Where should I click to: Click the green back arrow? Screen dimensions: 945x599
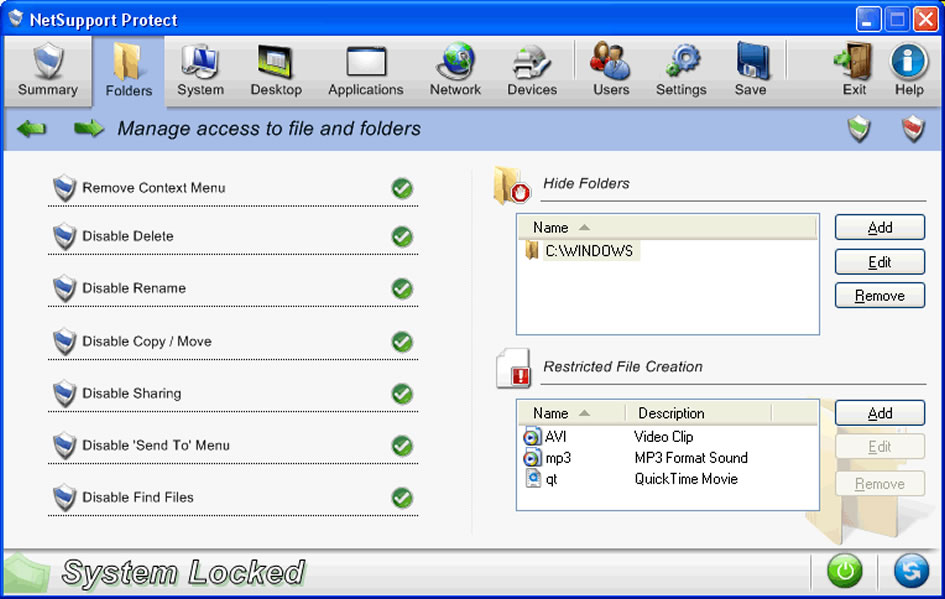31,128
